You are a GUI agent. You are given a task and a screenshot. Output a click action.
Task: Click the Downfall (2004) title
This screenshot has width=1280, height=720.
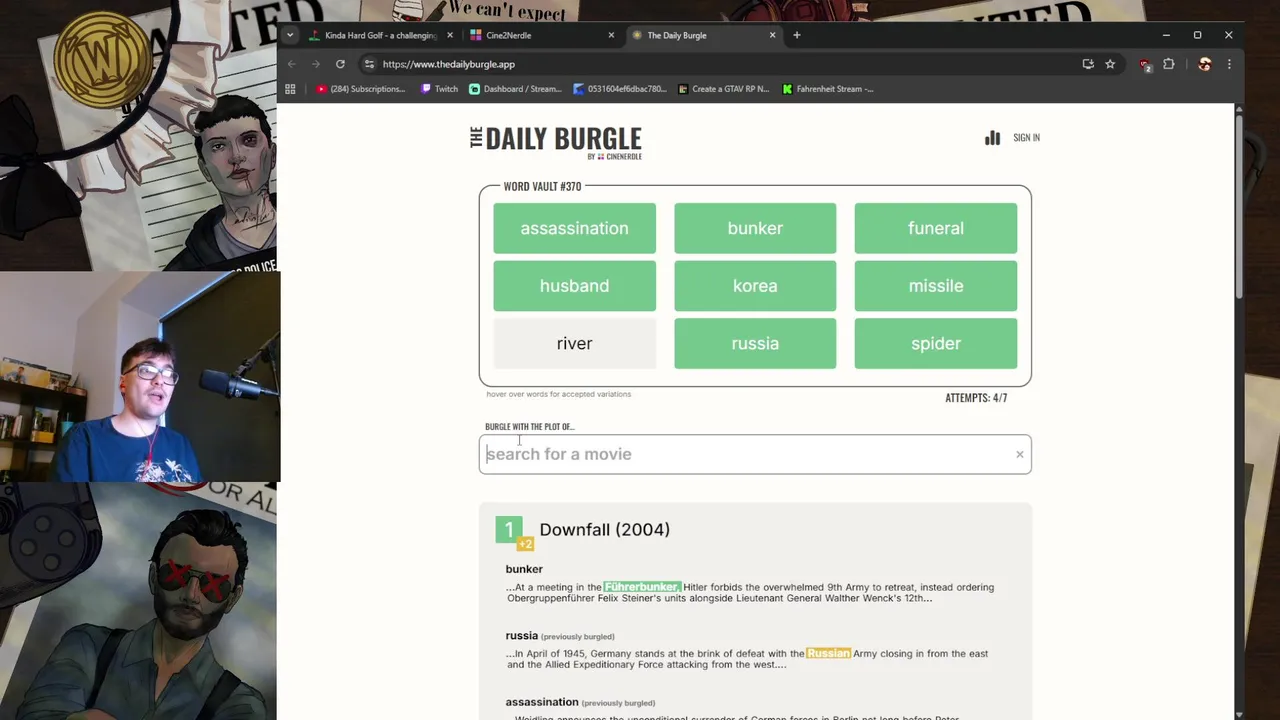pos(604,529)
